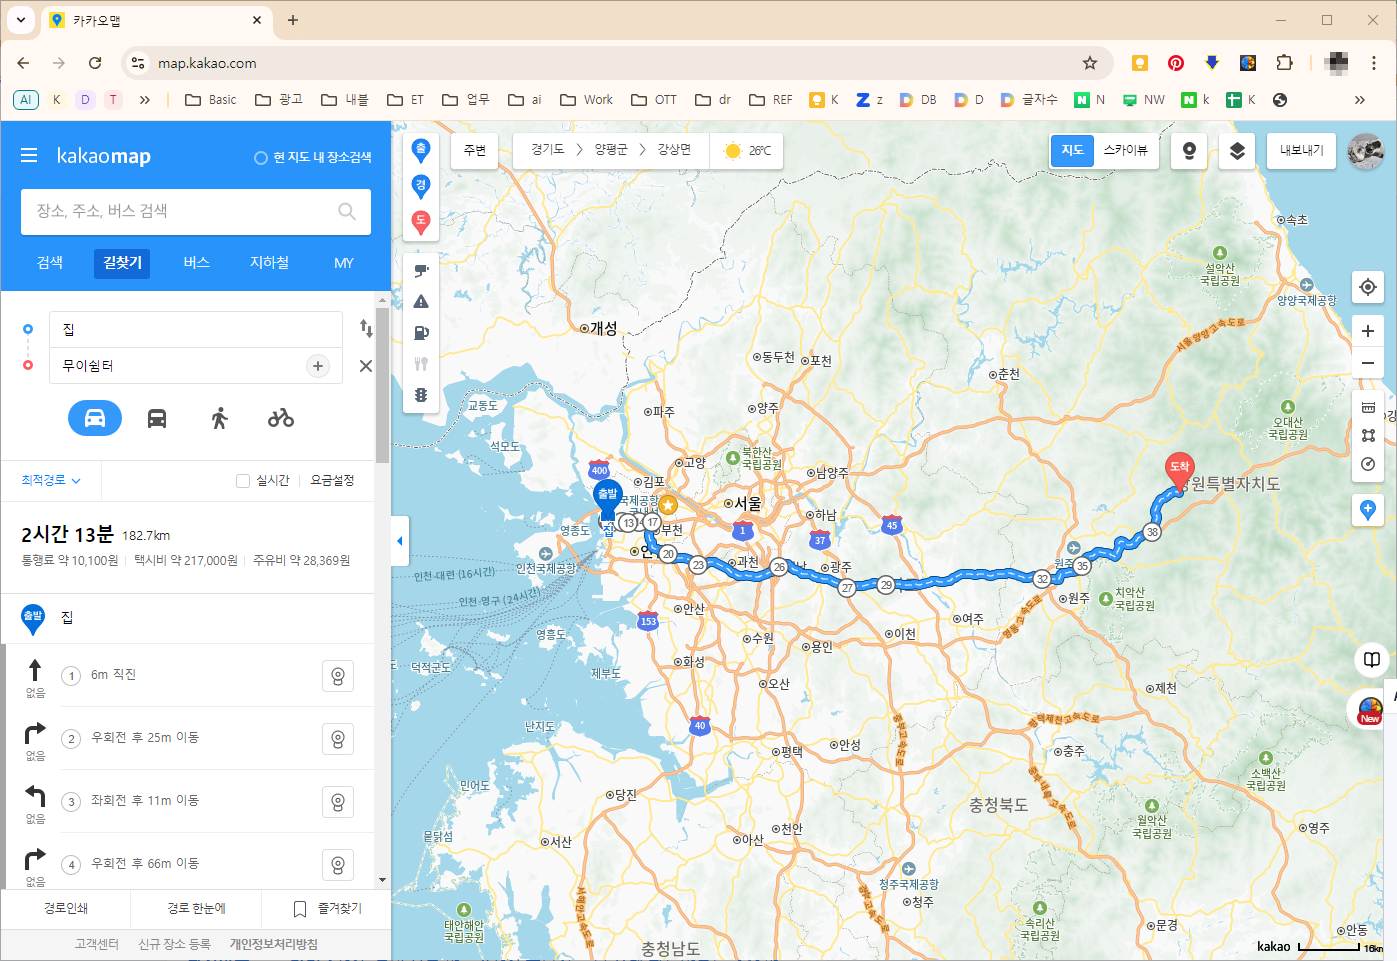Open roadview pin button
This screenshot has height=961, width=1397.
(1189, 151)
